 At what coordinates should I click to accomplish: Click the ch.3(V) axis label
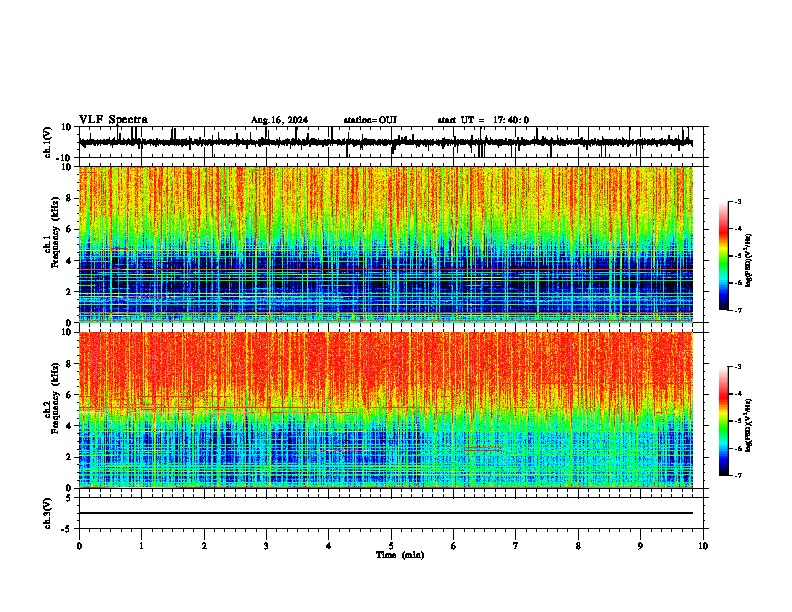point(48,513)
